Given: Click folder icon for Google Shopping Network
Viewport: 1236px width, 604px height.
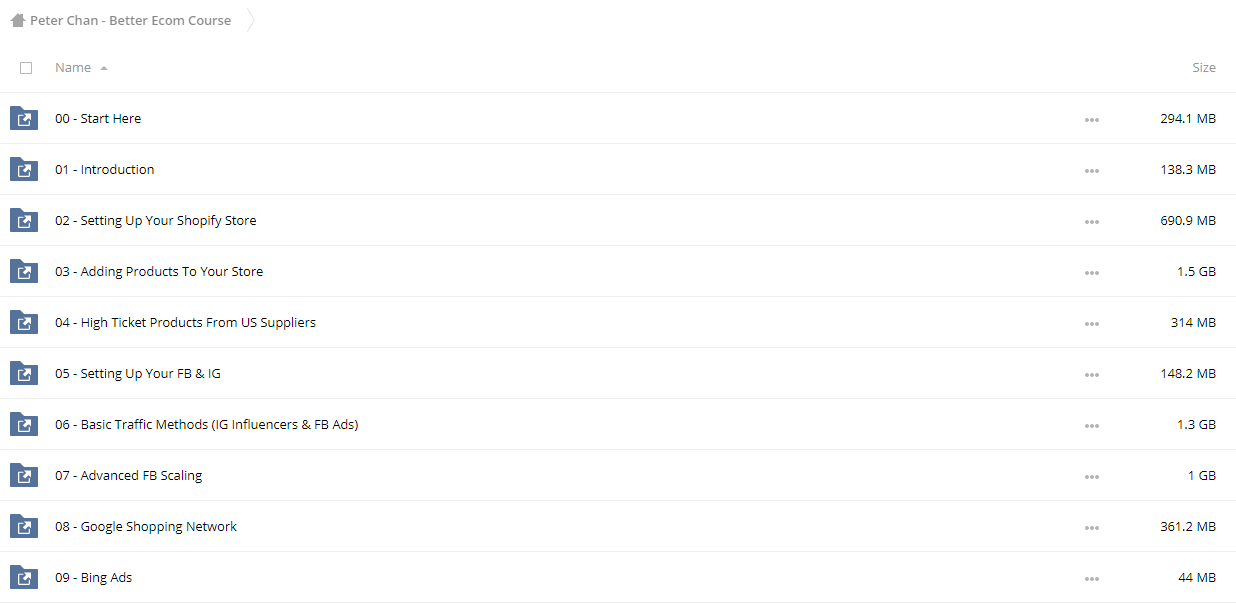Looking at the screenshot, I should 23,526.
